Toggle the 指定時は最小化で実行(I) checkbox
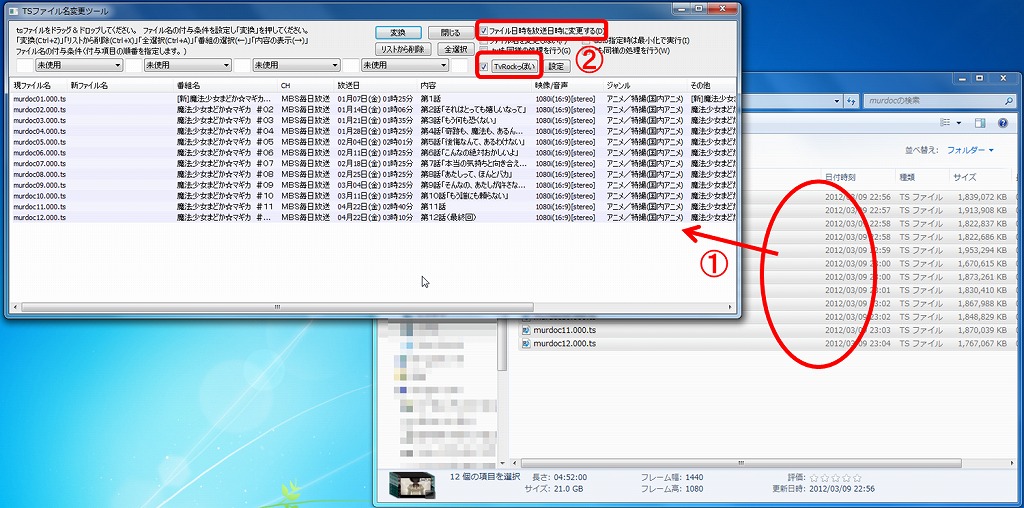Viewport: 1024px width, 508px height. point(586,40)
